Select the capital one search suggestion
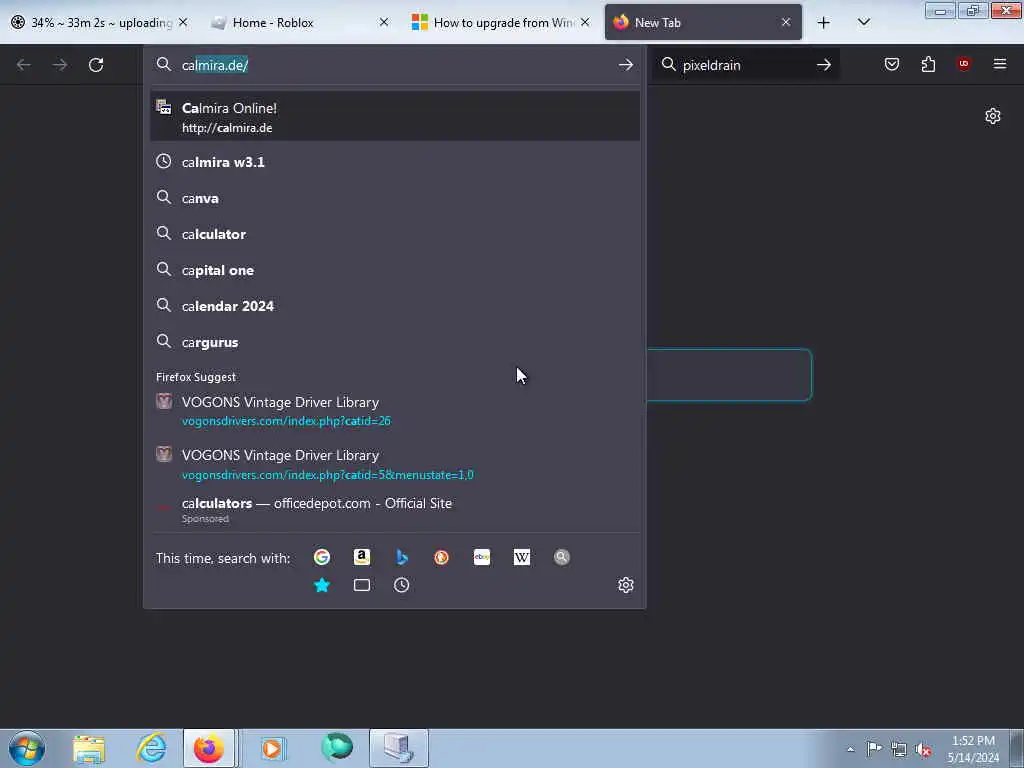This screenshot has width=1024, height=768. point(395,270)
